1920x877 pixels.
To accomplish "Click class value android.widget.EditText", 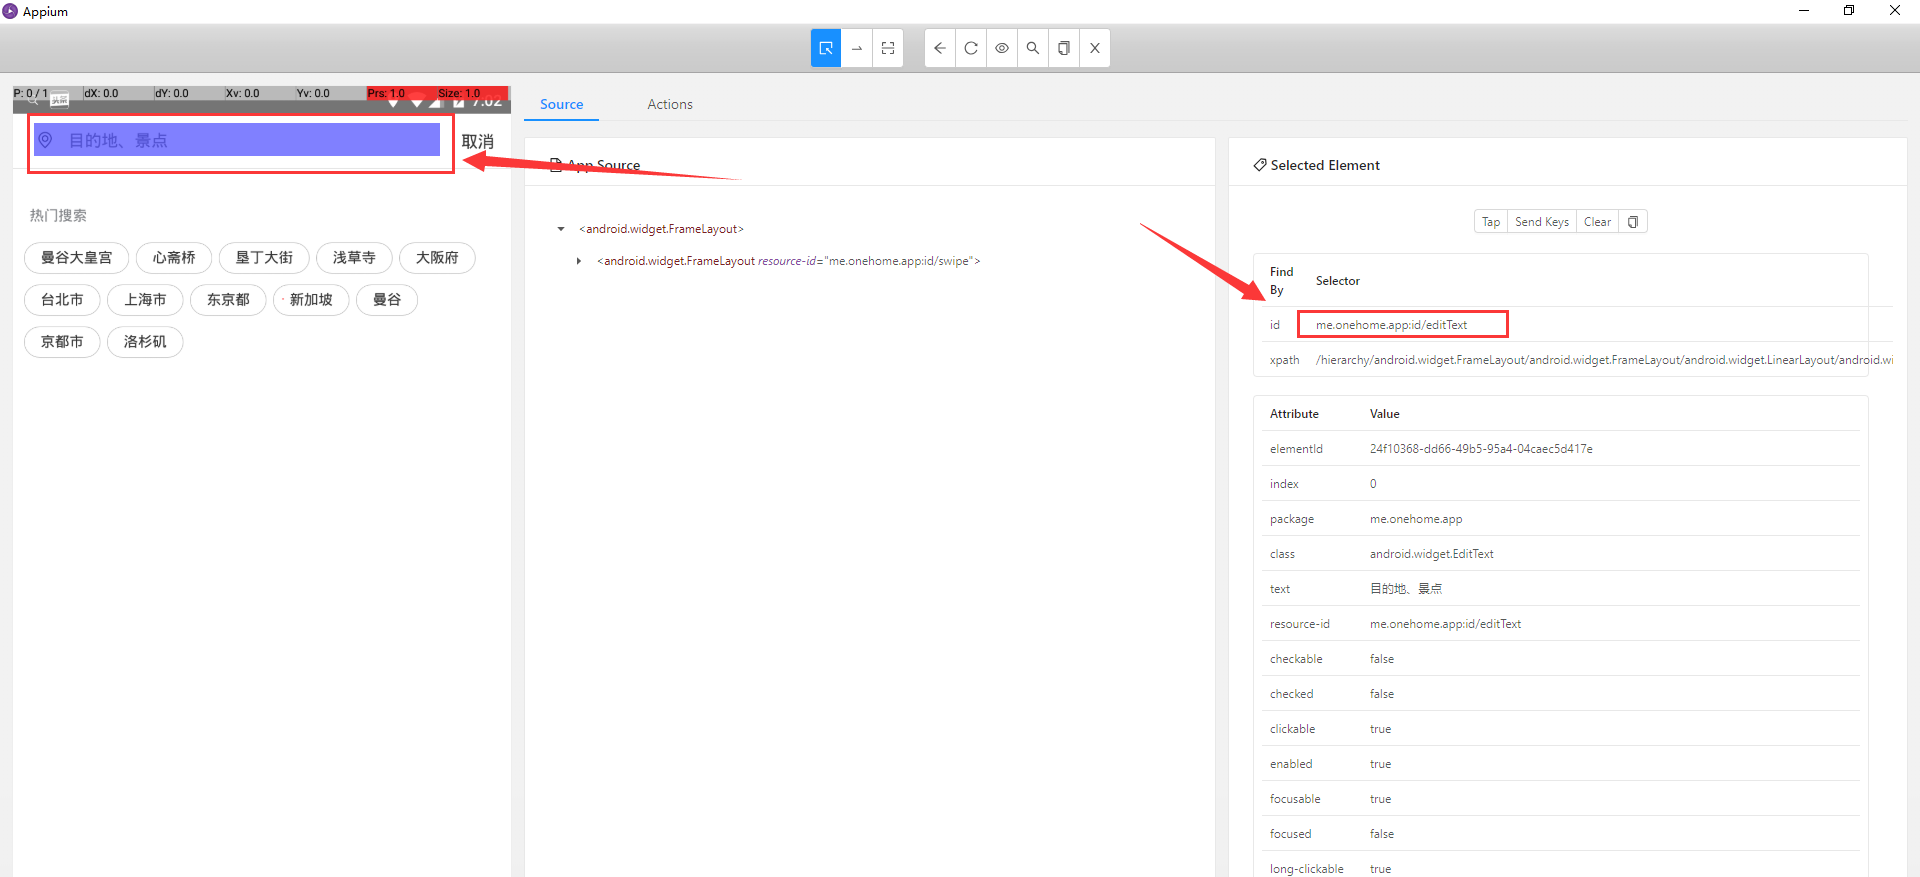I will pos(1431,554).
